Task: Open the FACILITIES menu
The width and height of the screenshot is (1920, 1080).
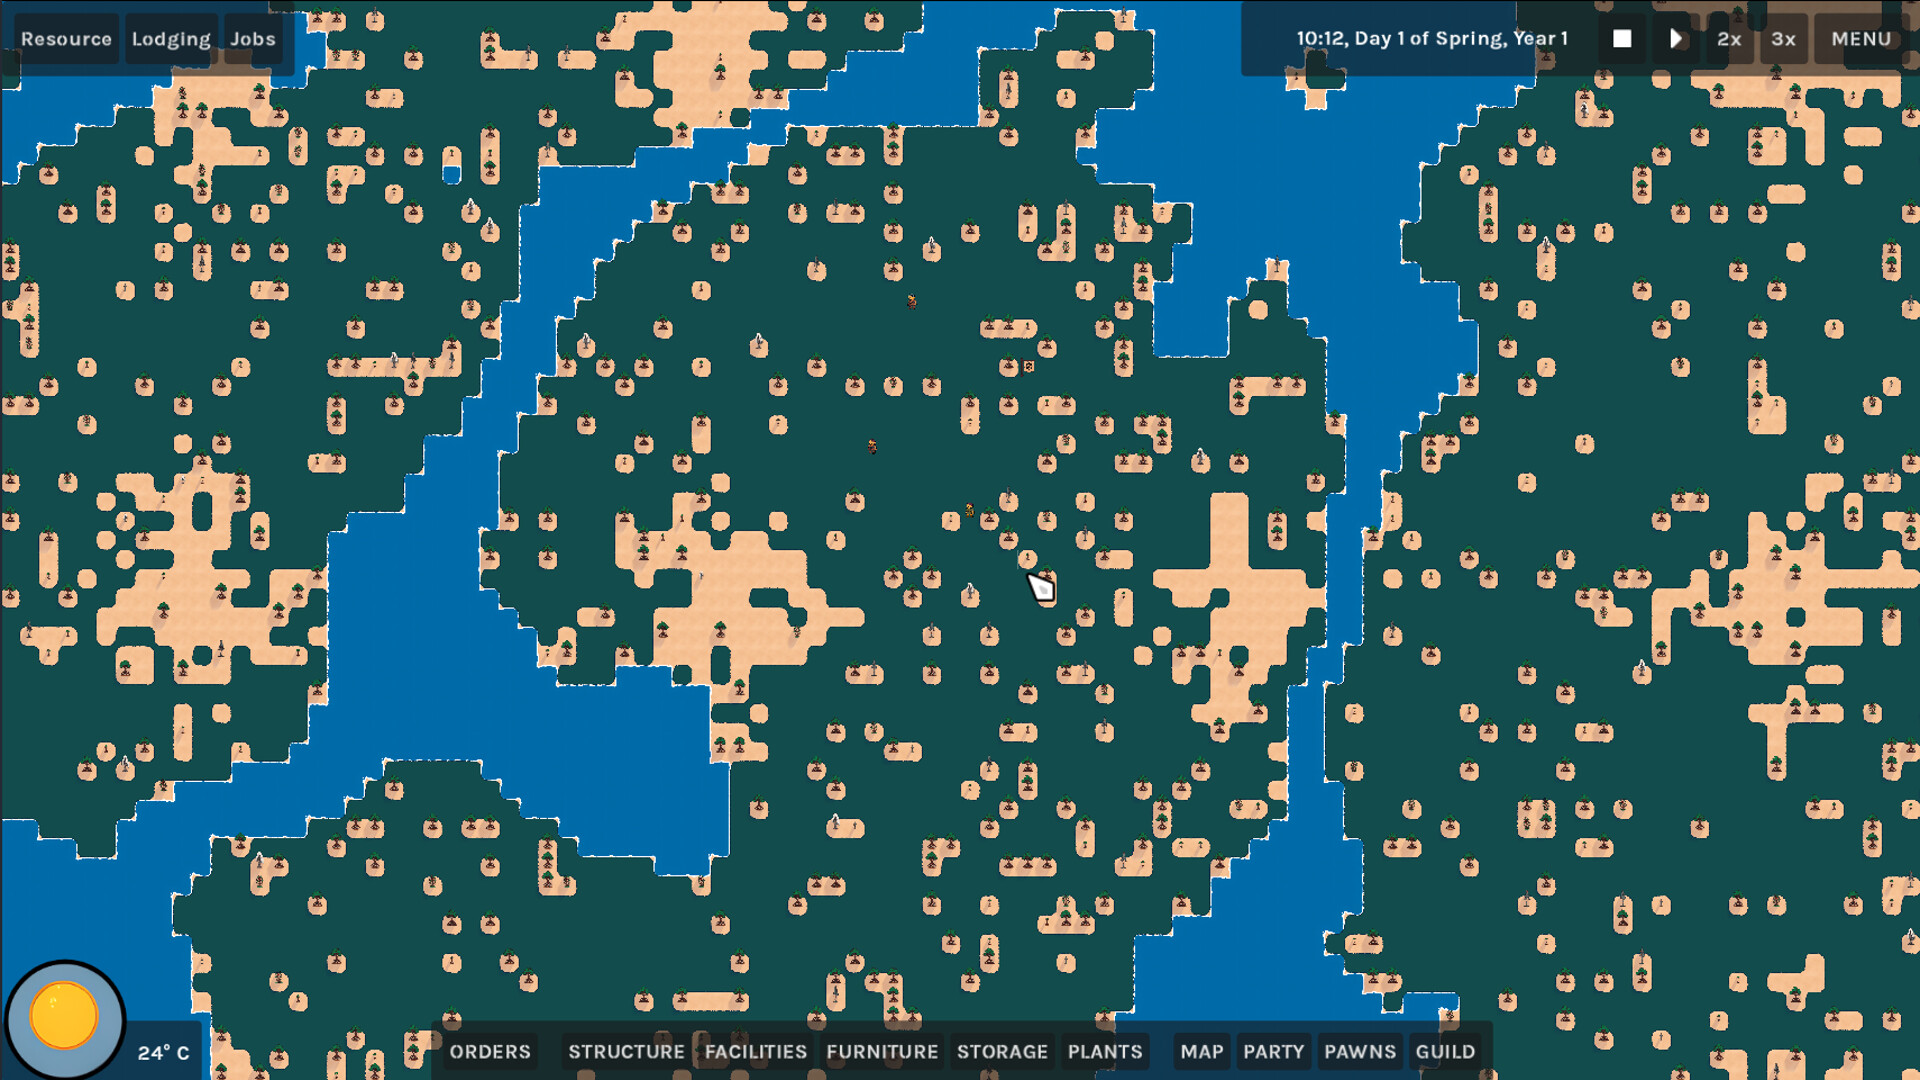Action: tap(757, 1051)
